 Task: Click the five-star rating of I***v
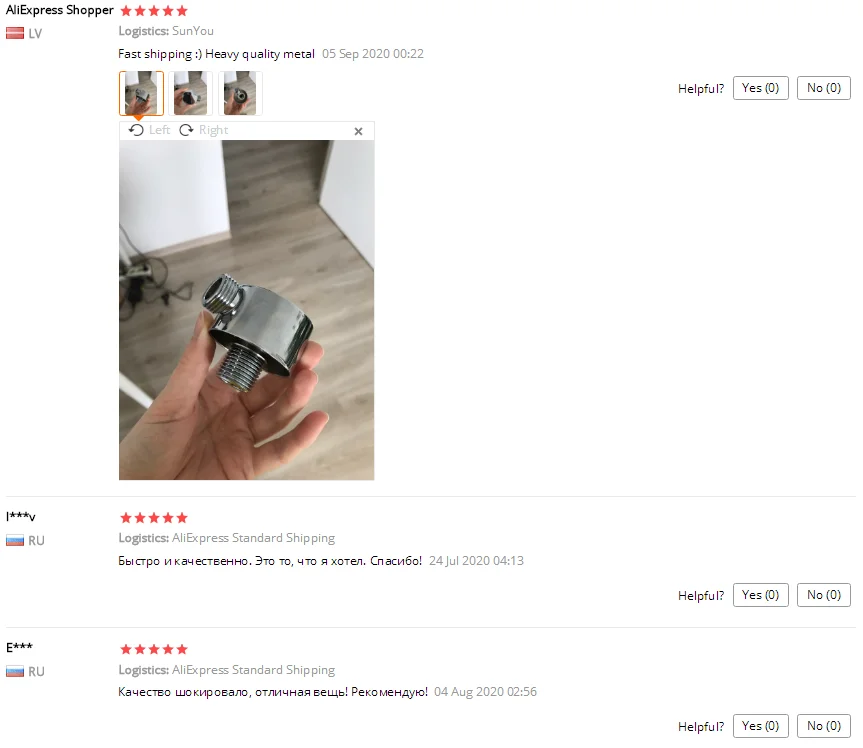[x=154, y=518]
